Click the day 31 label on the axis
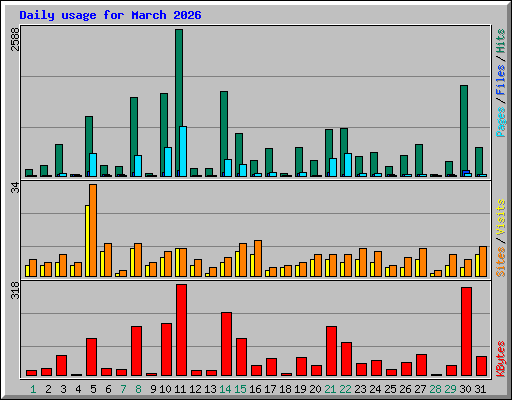512x400 pixels. point(480,389)
